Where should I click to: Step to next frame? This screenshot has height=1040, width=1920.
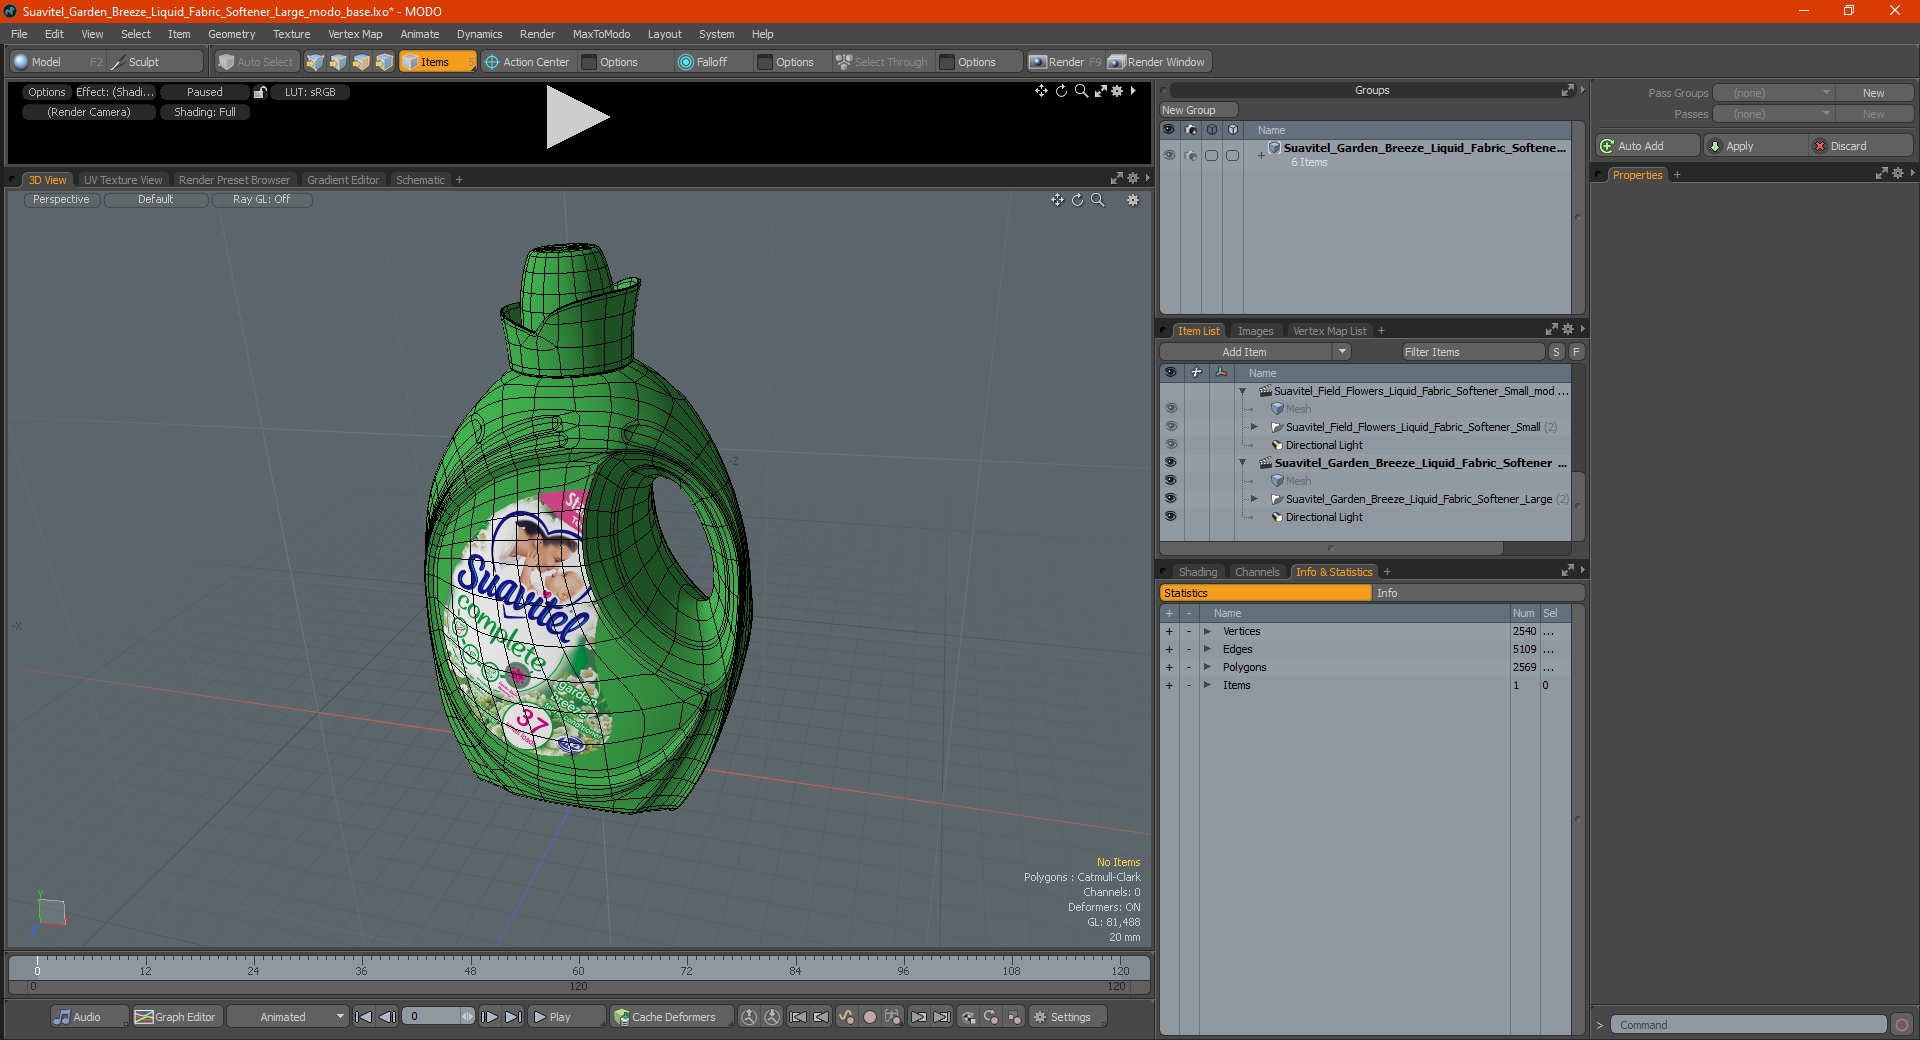tap(489, 1017)
